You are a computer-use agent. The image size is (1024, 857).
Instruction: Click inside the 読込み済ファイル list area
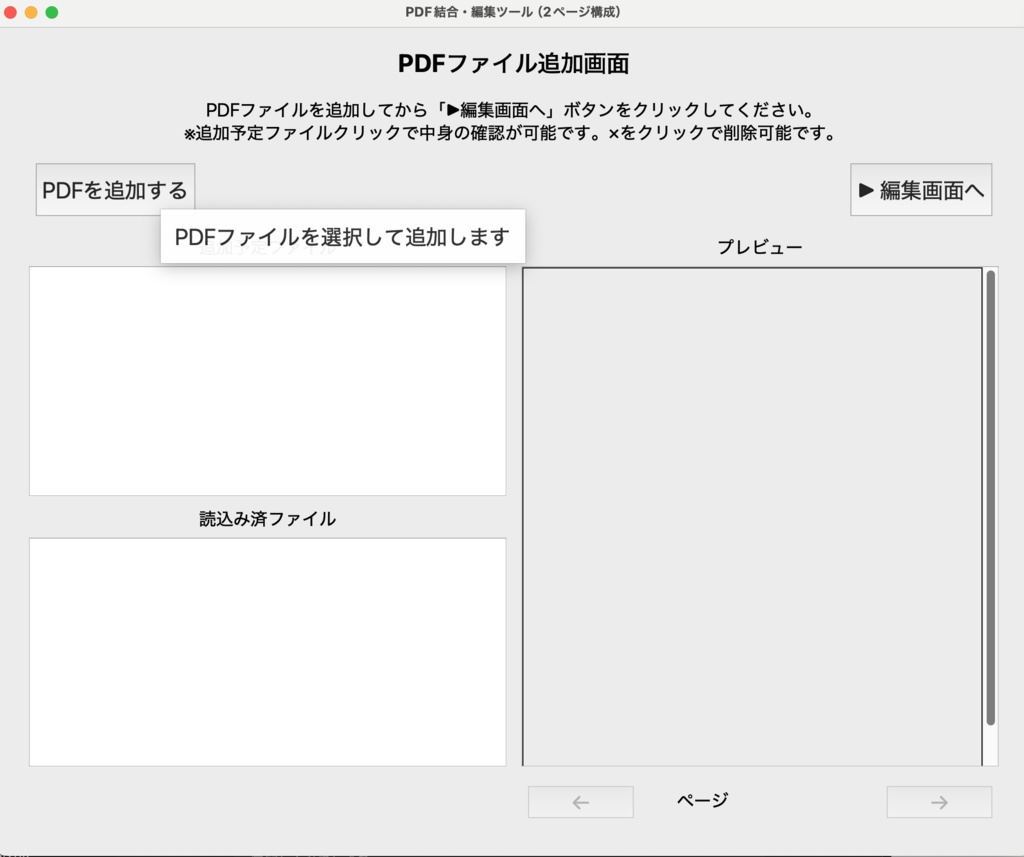pos(267,650)
